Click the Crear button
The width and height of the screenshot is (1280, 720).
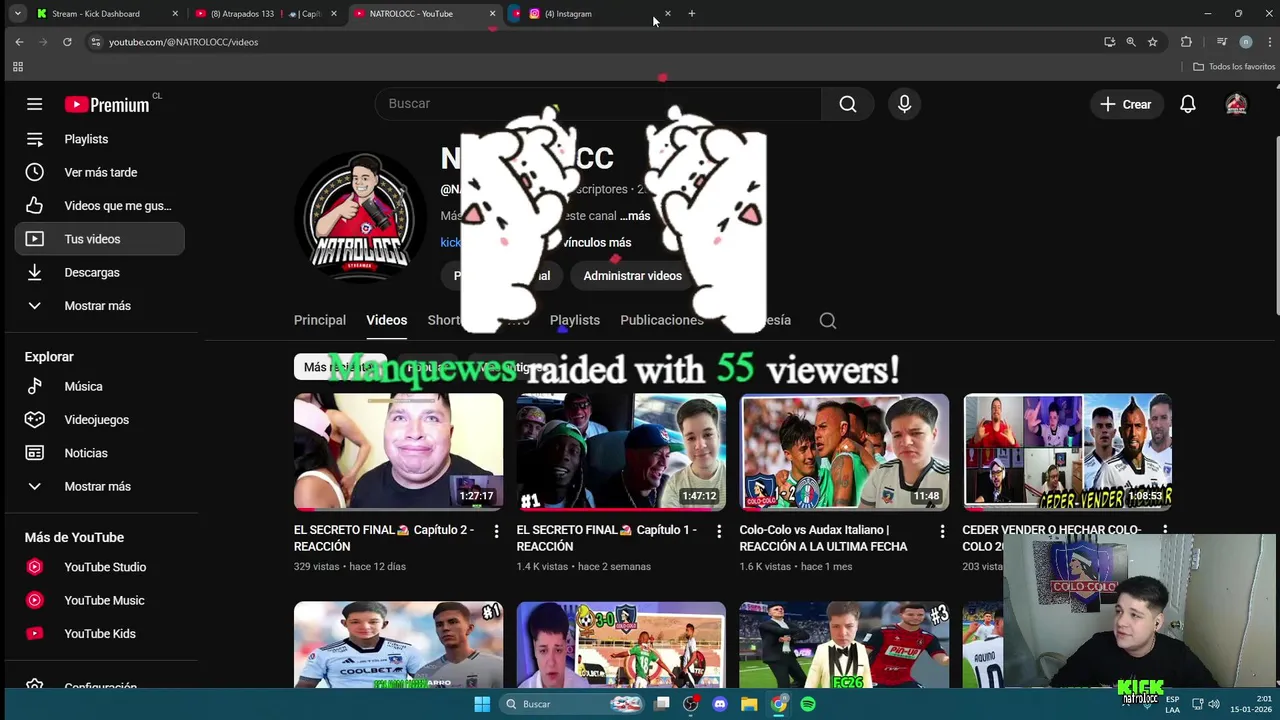click(x=1126, y=104)
